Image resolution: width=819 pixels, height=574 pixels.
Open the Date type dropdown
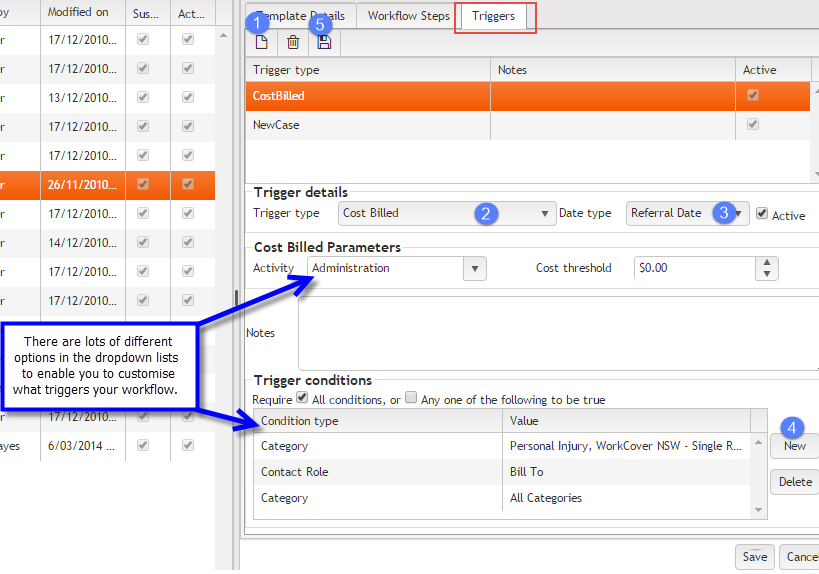(x=738, y=213)
